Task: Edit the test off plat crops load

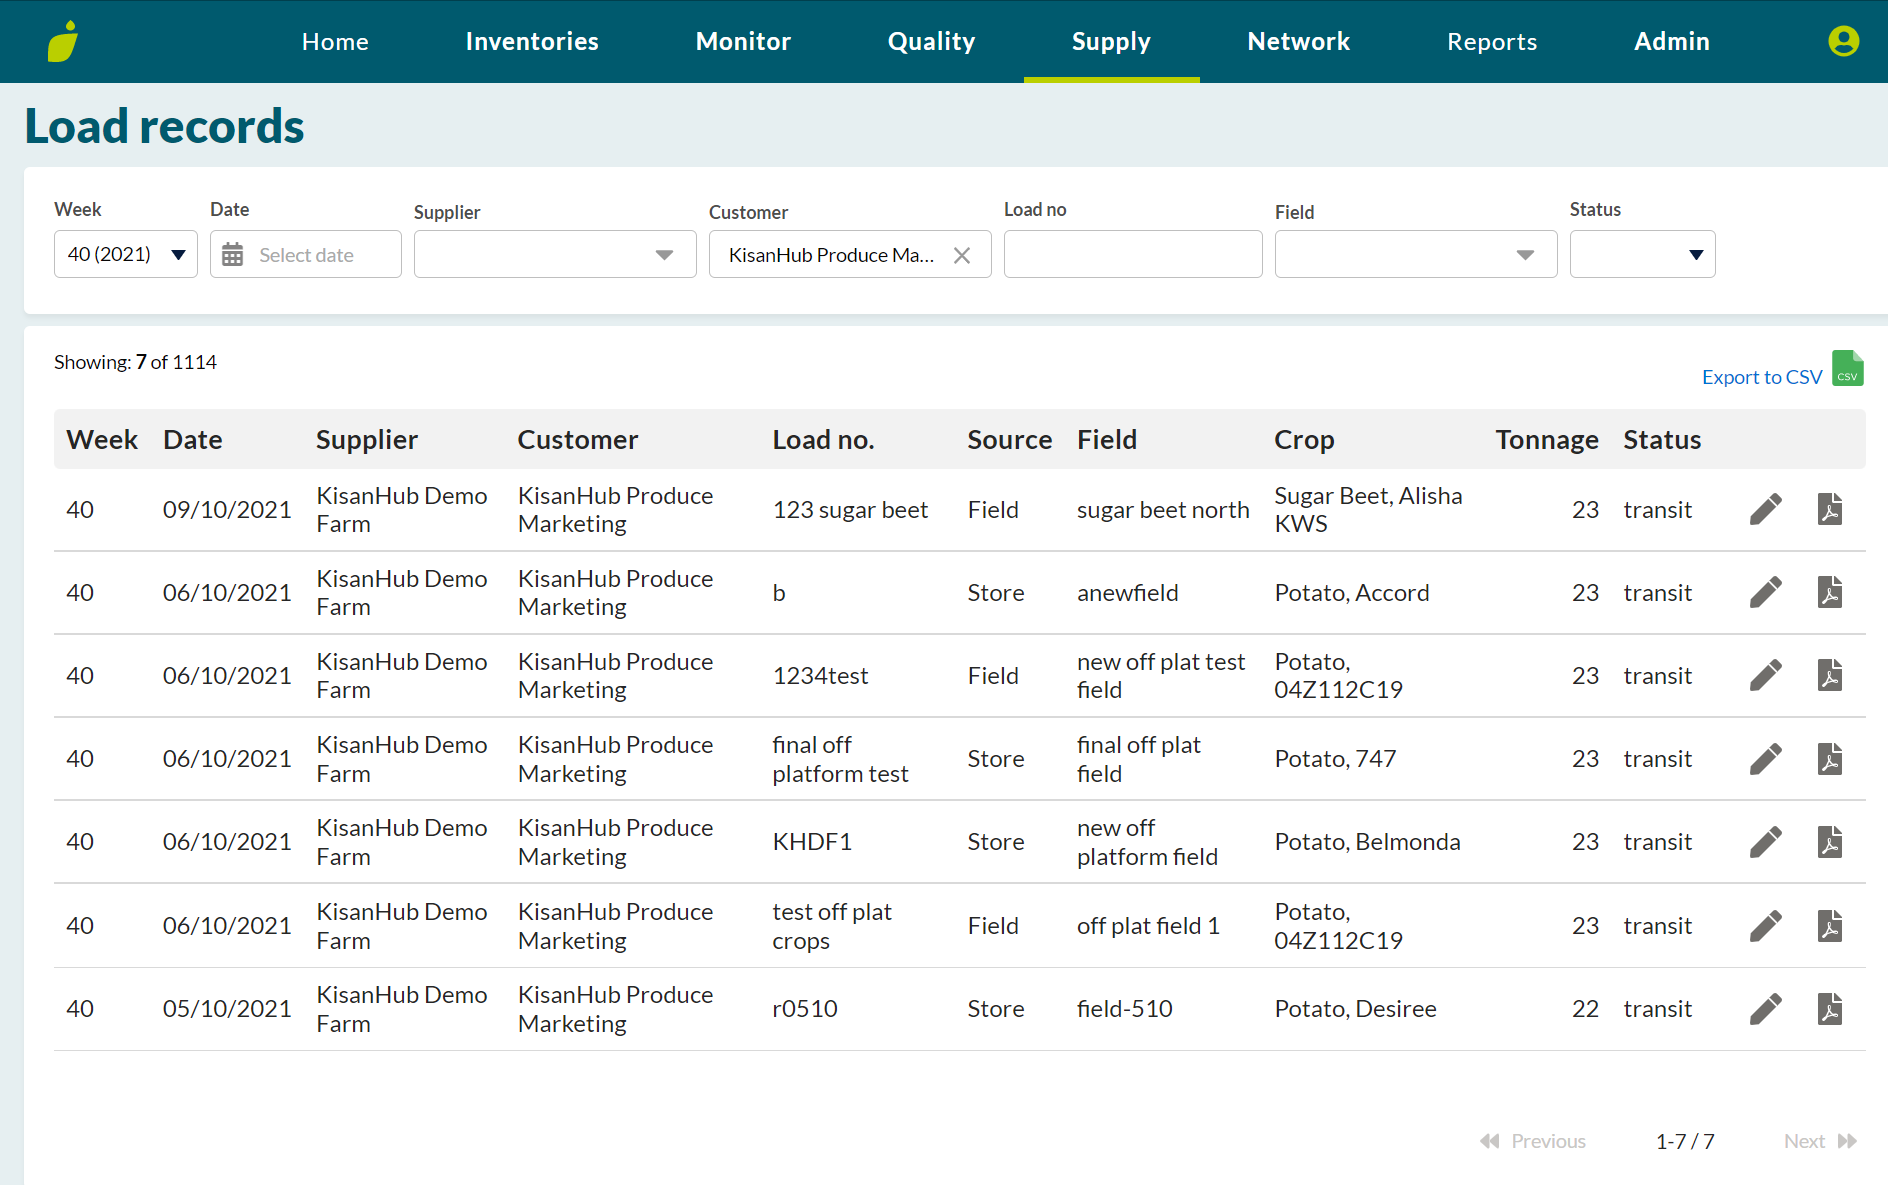Action: click(1766, 926)
